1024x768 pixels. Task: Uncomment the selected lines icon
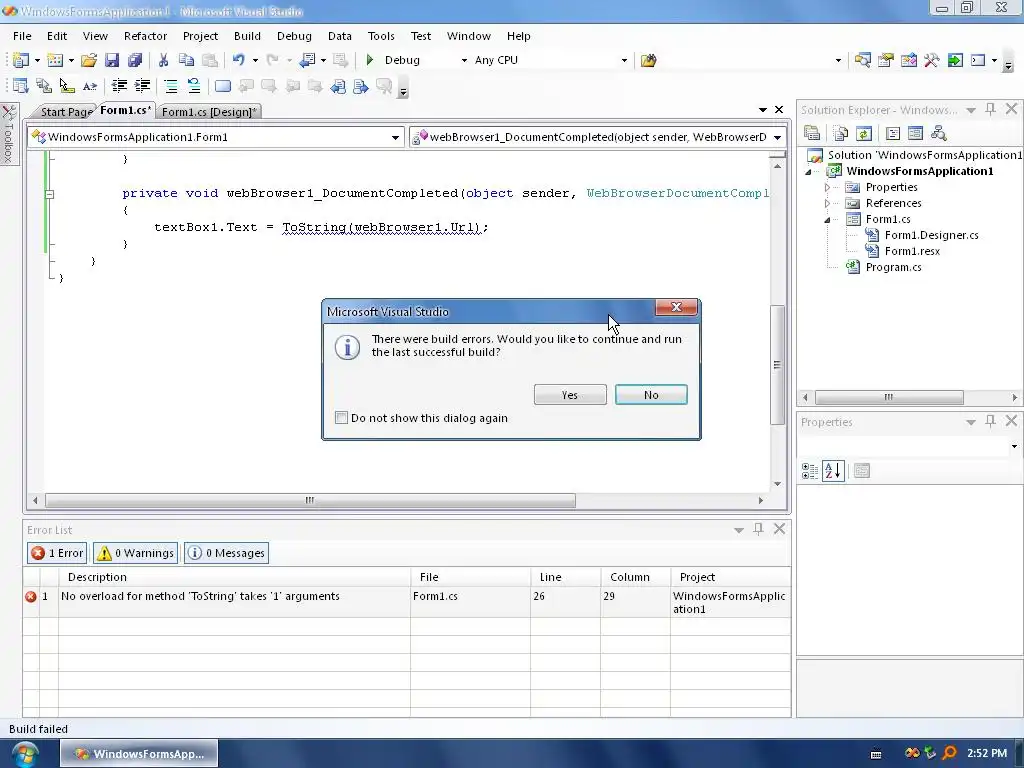[193, 86]
